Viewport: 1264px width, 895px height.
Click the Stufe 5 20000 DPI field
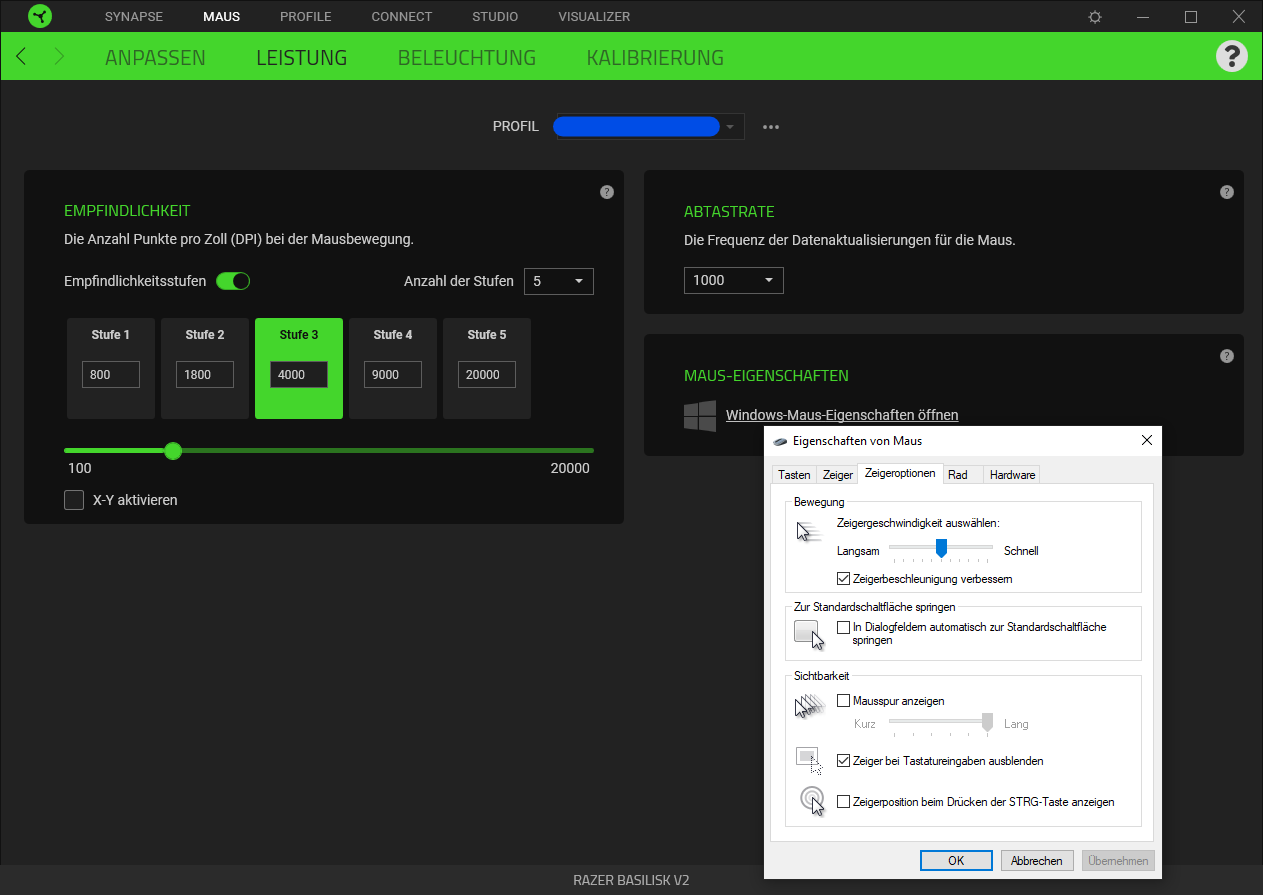(x=487, y=375)
